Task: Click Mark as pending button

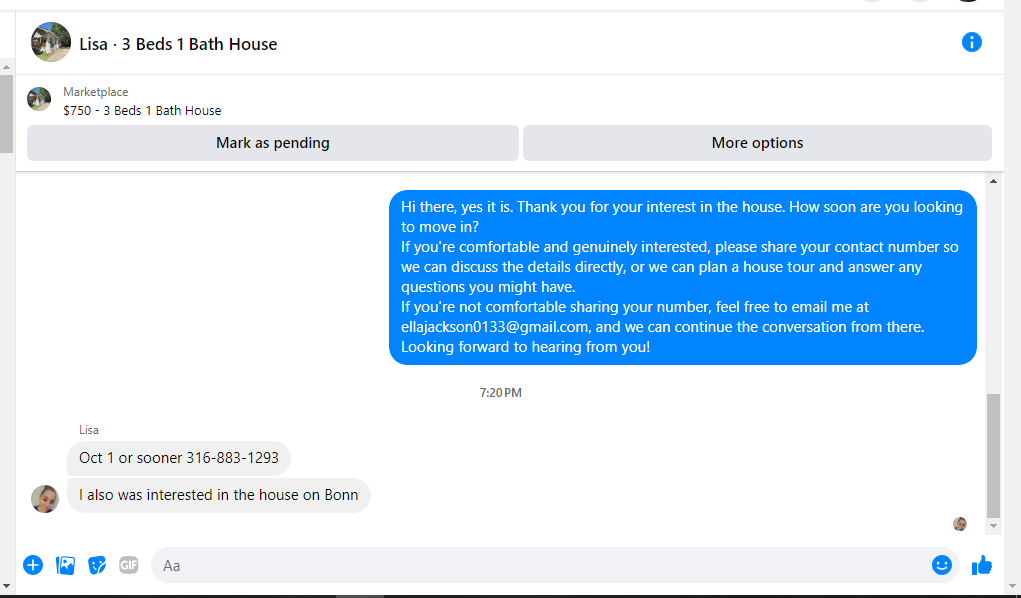Action: tap(273, 143)
